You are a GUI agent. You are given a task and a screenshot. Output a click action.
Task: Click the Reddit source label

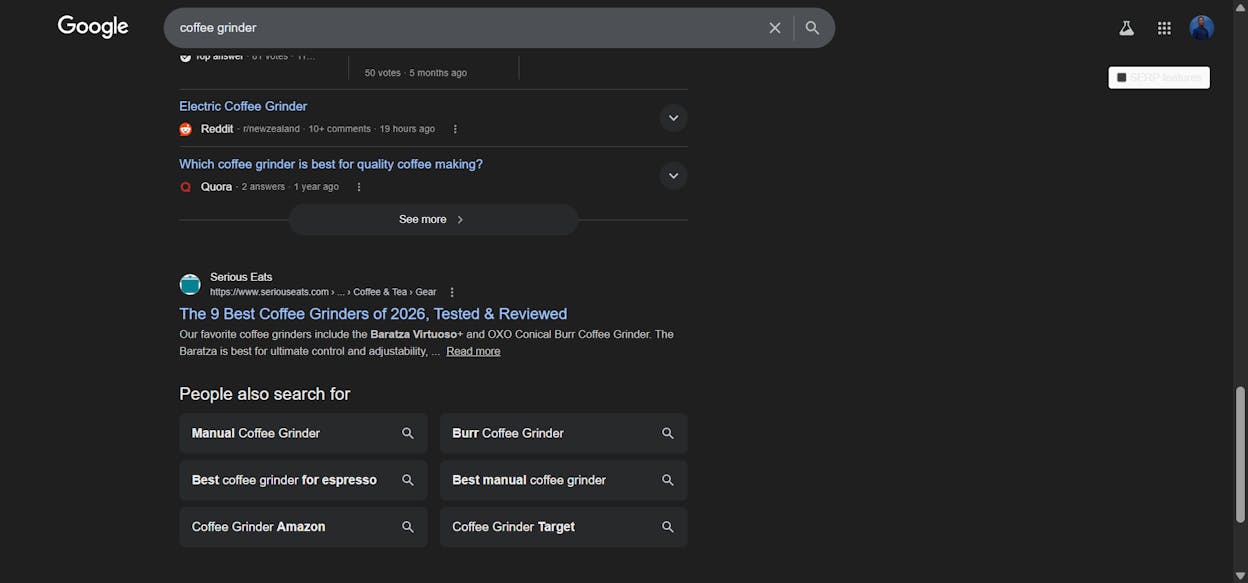[x=217, y=129]
